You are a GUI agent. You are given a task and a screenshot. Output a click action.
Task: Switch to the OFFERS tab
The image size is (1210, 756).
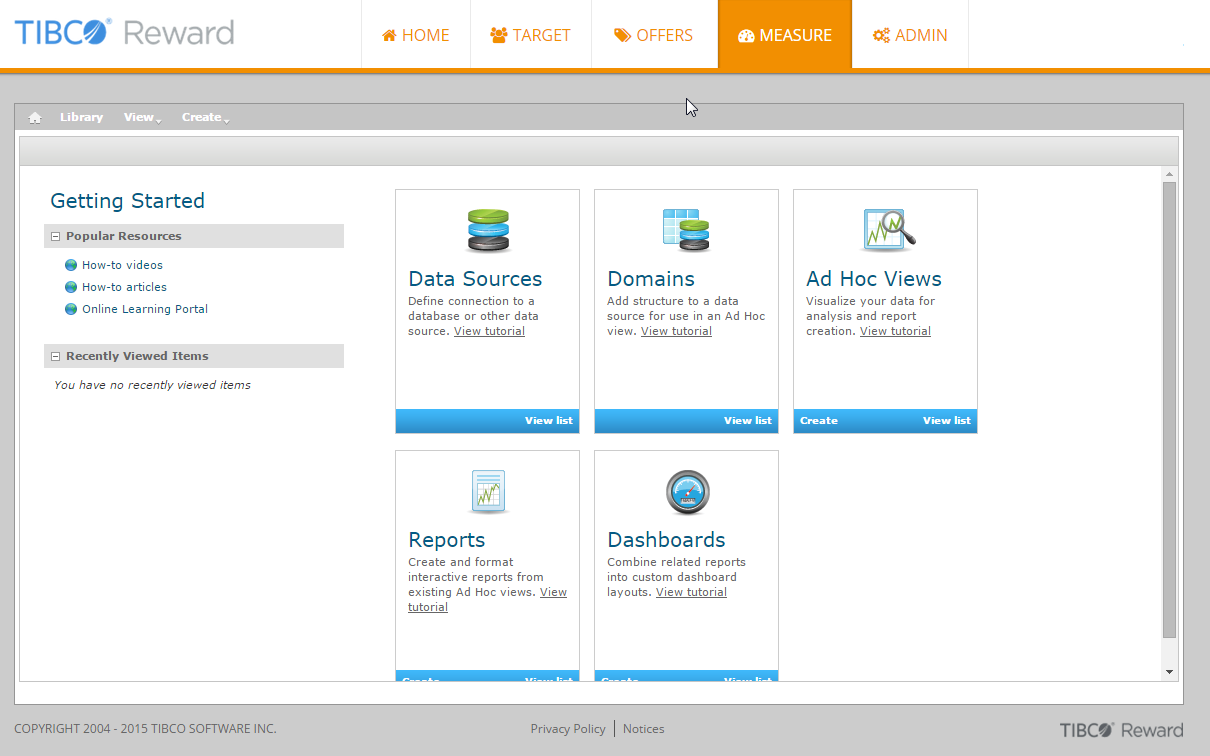[654, 35]
